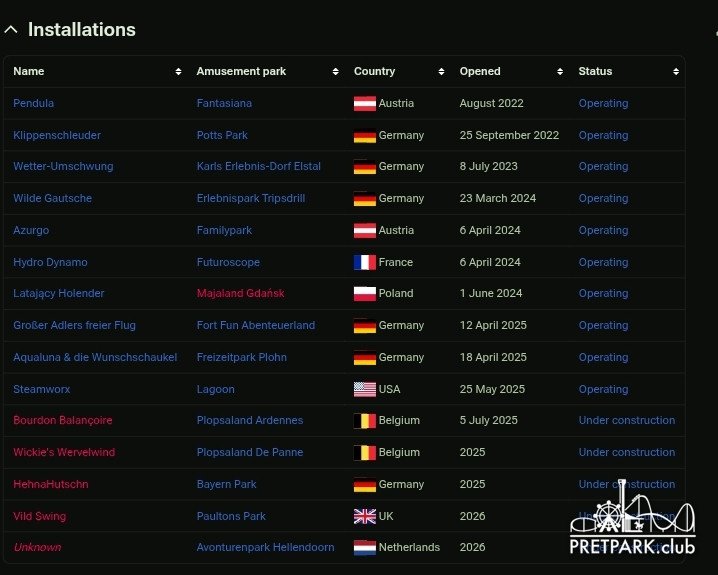The image size is (718, 575).
Task: Click the USA flag icon
Action: [365, 390]
